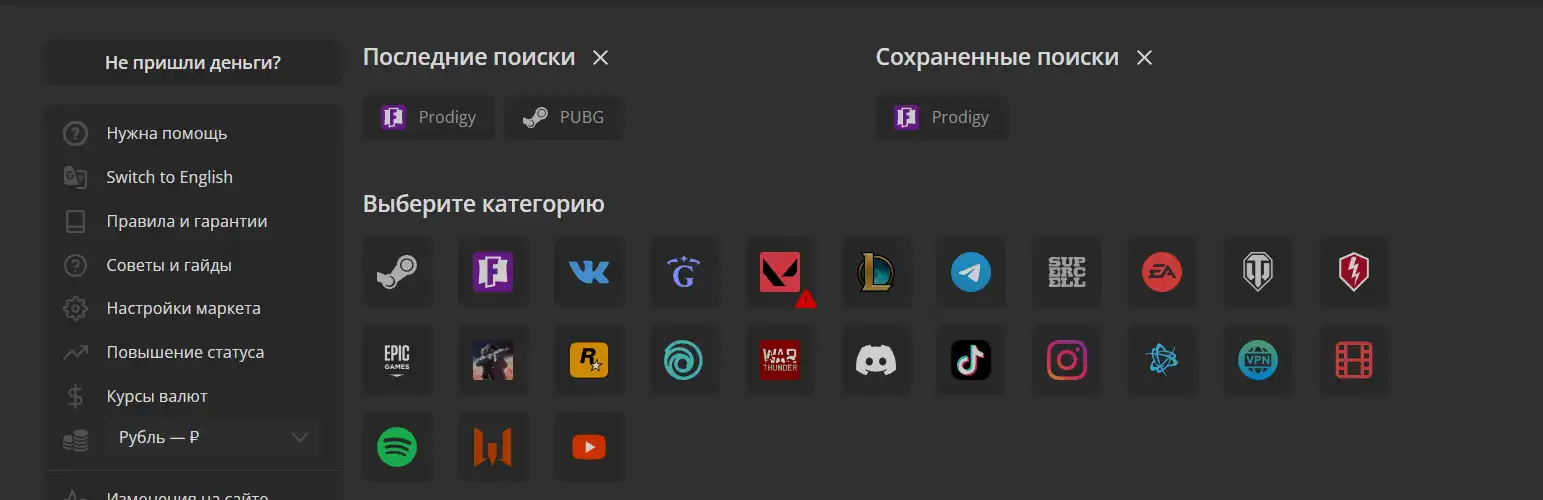
Task: Select the Discord category
Action: click(876, 360)
